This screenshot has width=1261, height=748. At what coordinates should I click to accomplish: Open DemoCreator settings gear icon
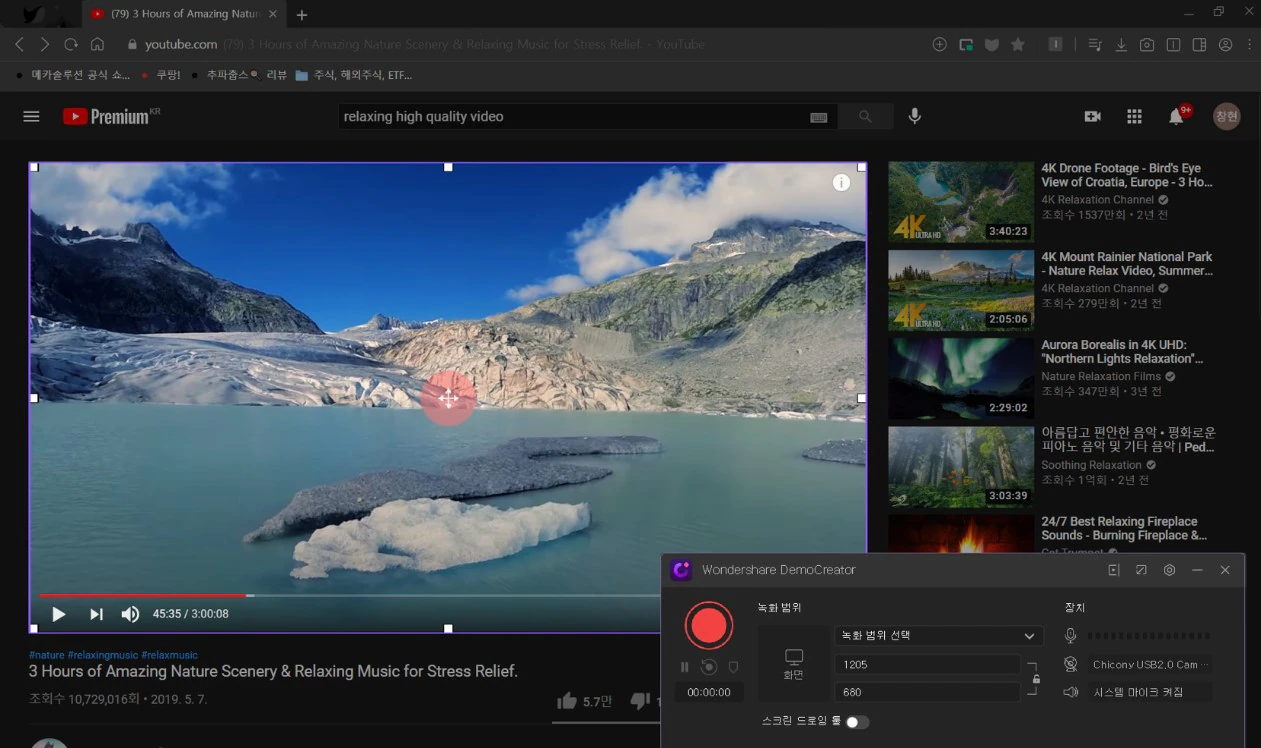click(x=1169, y=570)
